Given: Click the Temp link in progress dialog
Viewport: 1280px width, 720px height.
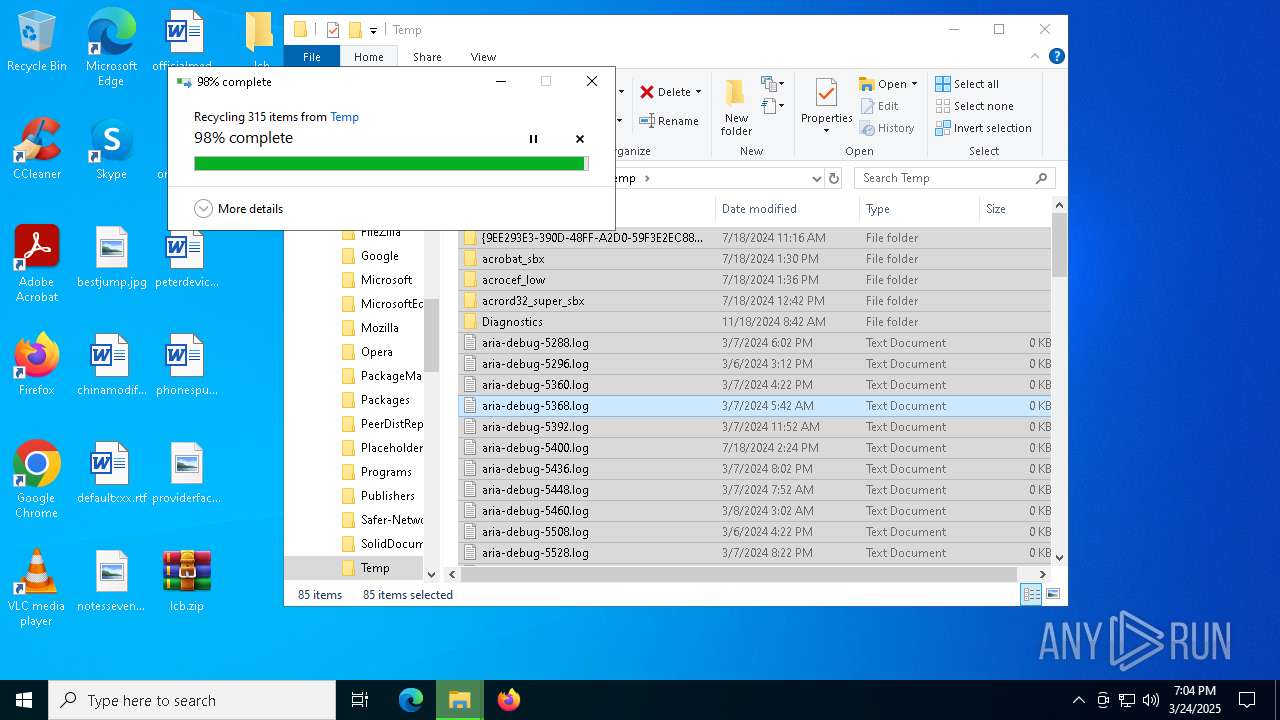Looking at the screenshot, I should tap(344, 117).
